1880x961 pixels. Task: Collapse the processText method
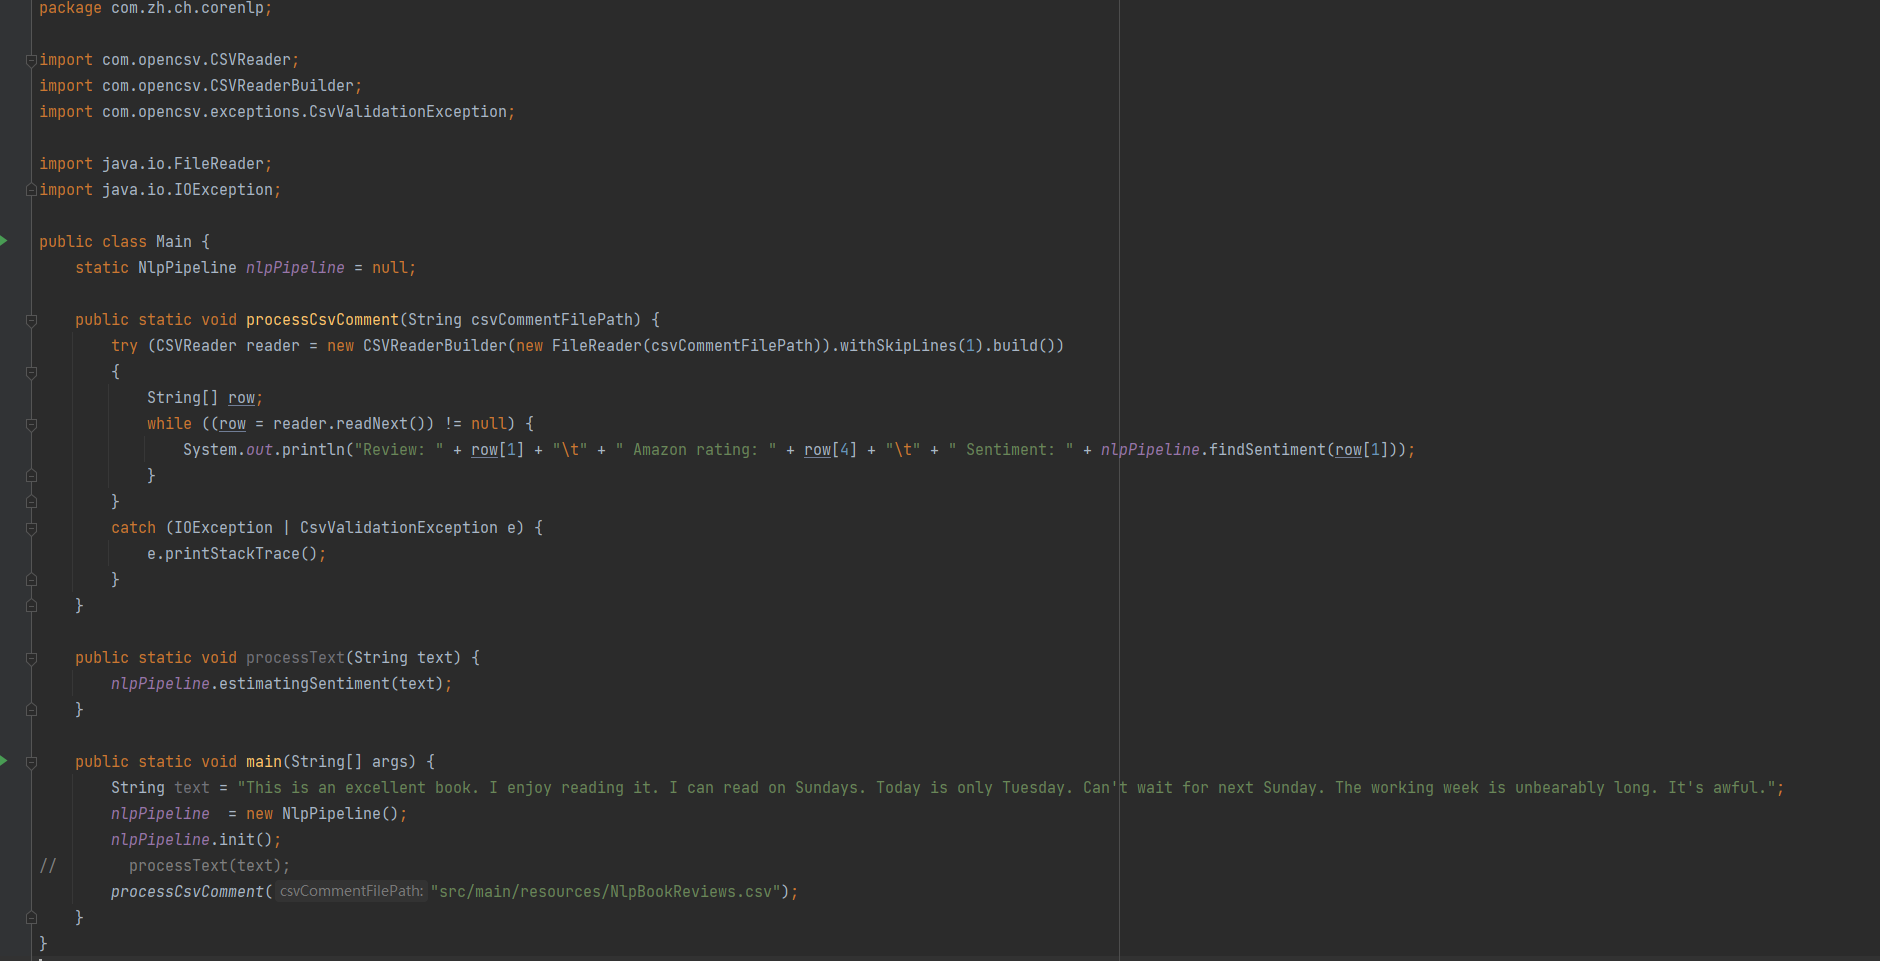click(x=31, y=658)
